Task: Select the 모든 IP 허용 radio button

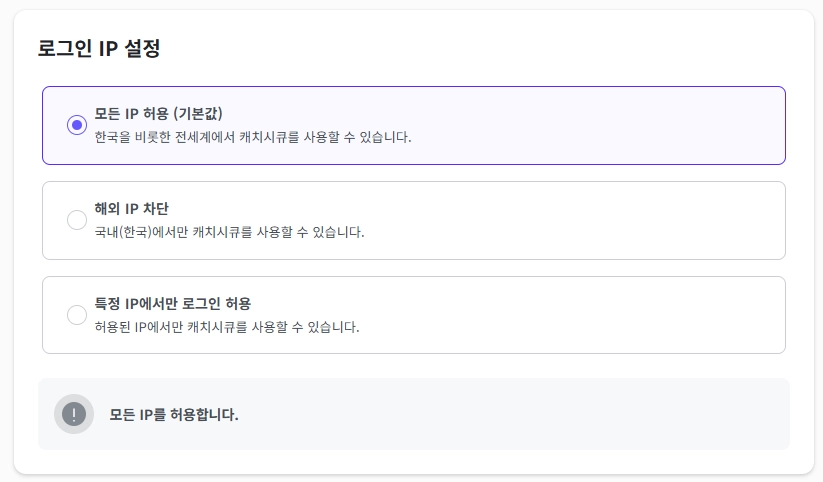Action: [x=76, y=125]
